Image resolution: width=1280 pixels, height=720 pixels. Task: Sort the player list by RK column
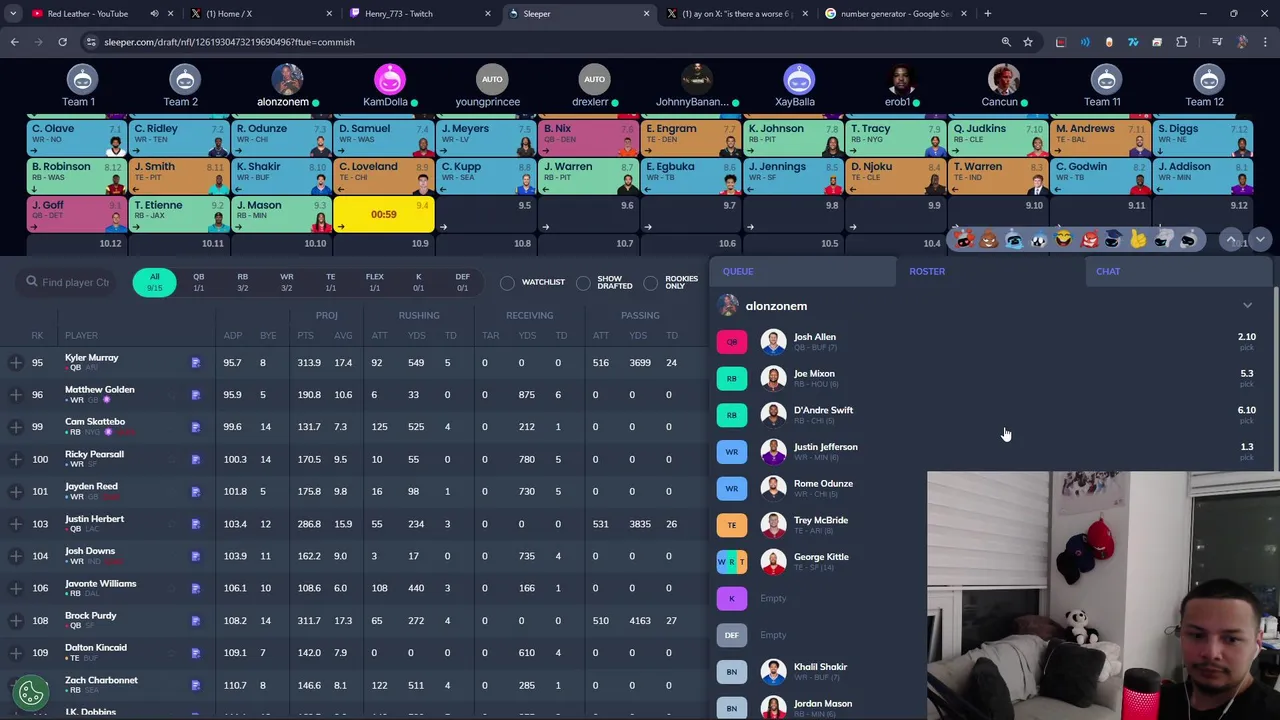[x=37, y=336]
